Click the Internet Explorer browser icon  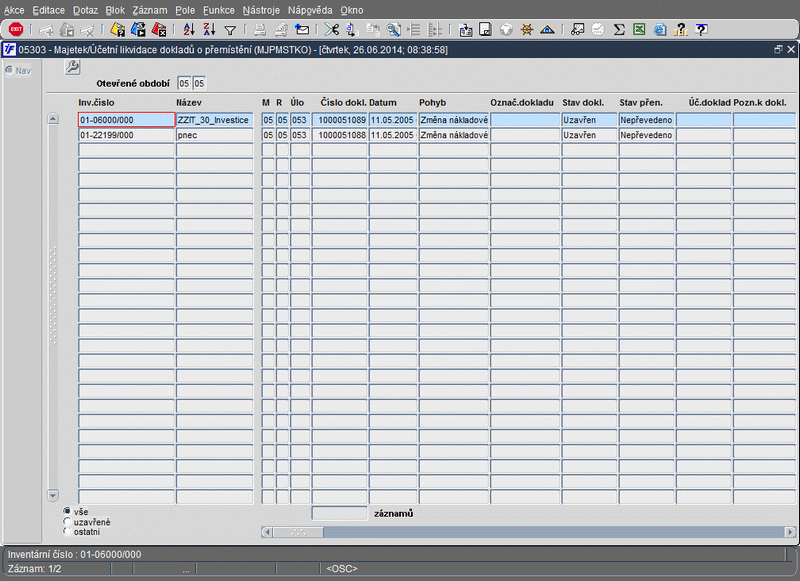[660, 30]
